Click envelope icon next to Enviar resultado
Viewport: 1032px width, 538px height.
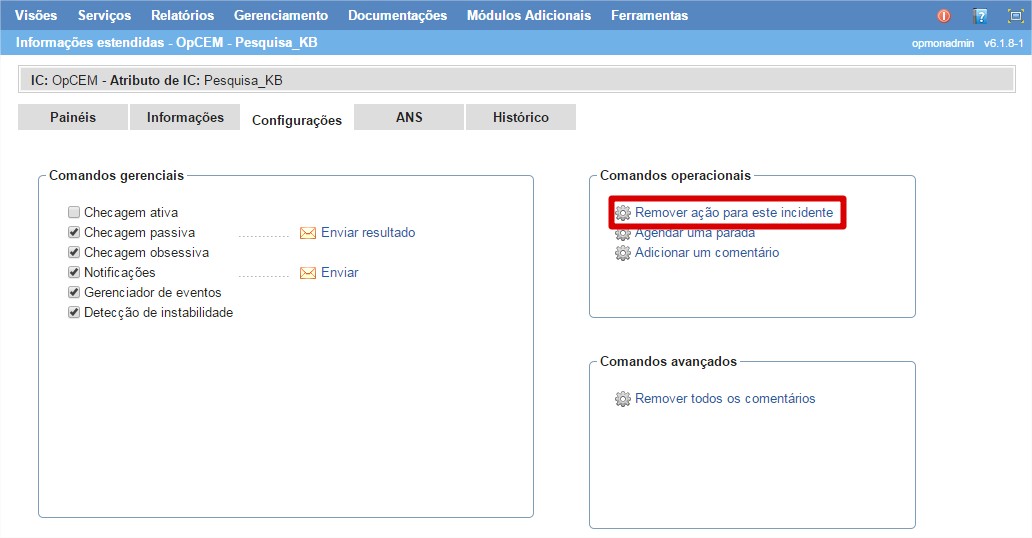[308, 233]
